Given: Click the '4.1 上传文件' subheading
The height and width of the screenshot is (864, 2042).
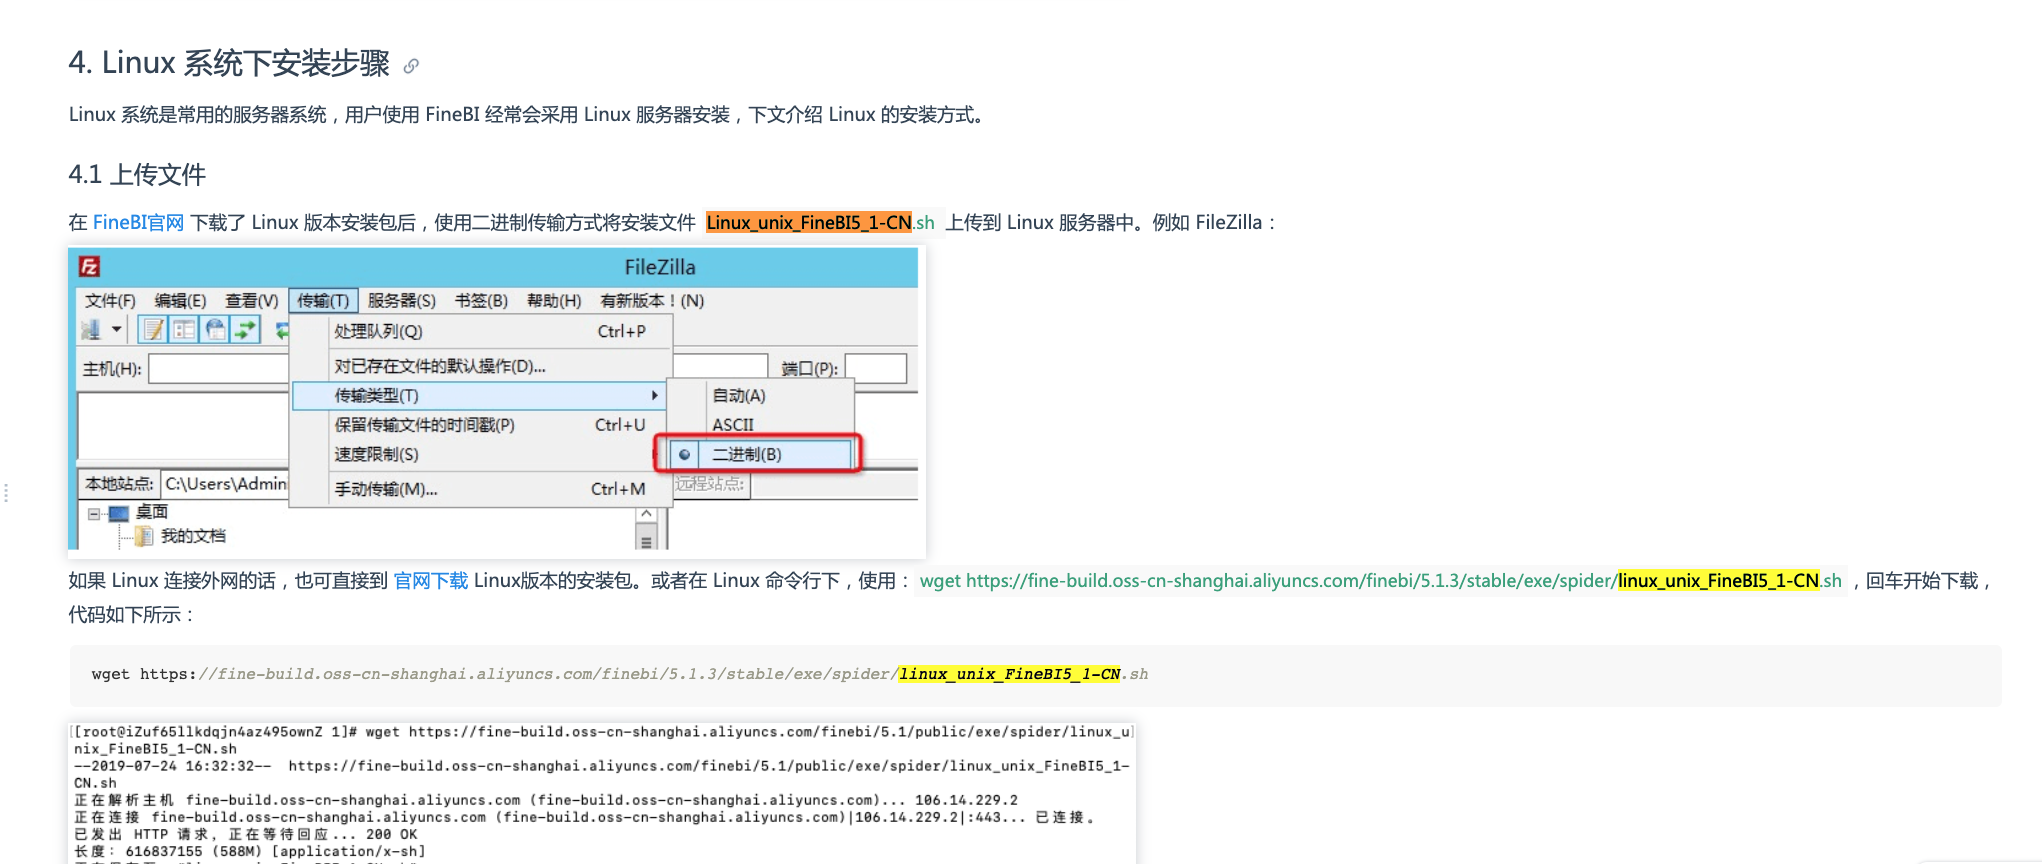Looking at the screenshot, I should [x=137, y=175].
